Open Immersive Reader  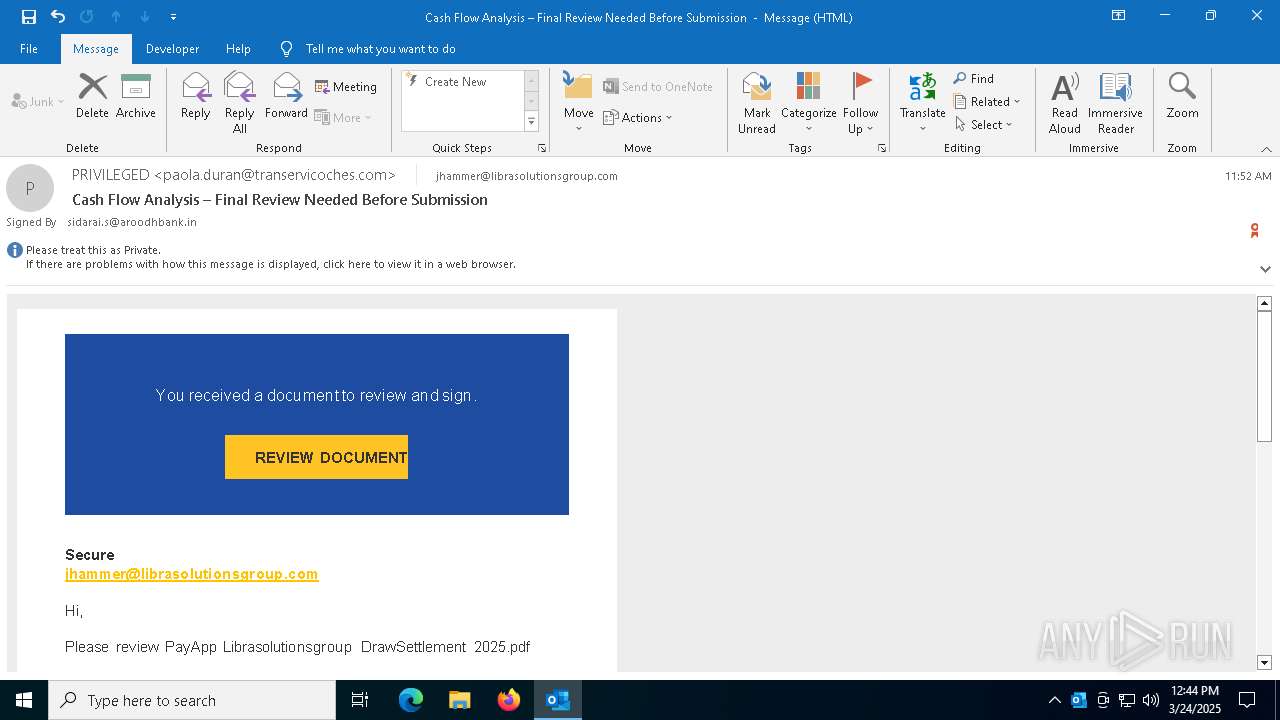[x=1115, y=102]
